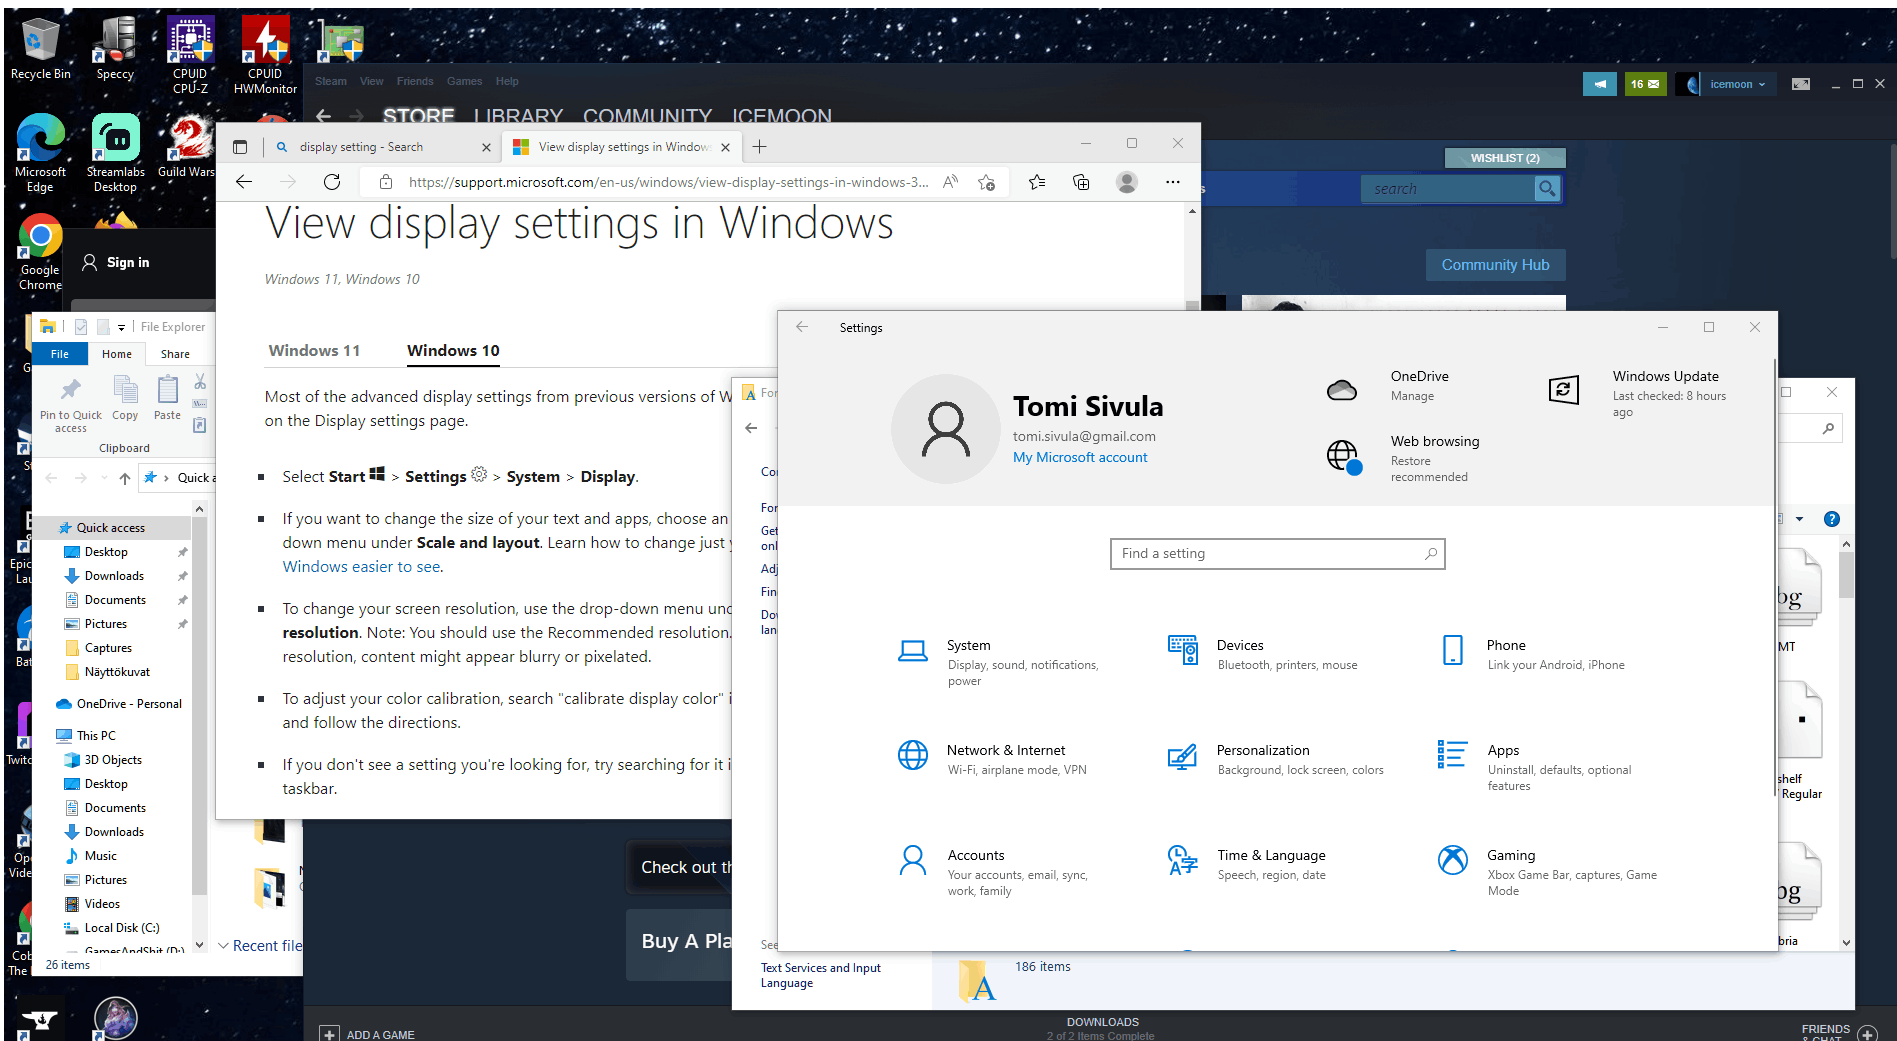Close the View display settings tab
This screenshot has height=1041, width=1897.
(x=725, y=147)
